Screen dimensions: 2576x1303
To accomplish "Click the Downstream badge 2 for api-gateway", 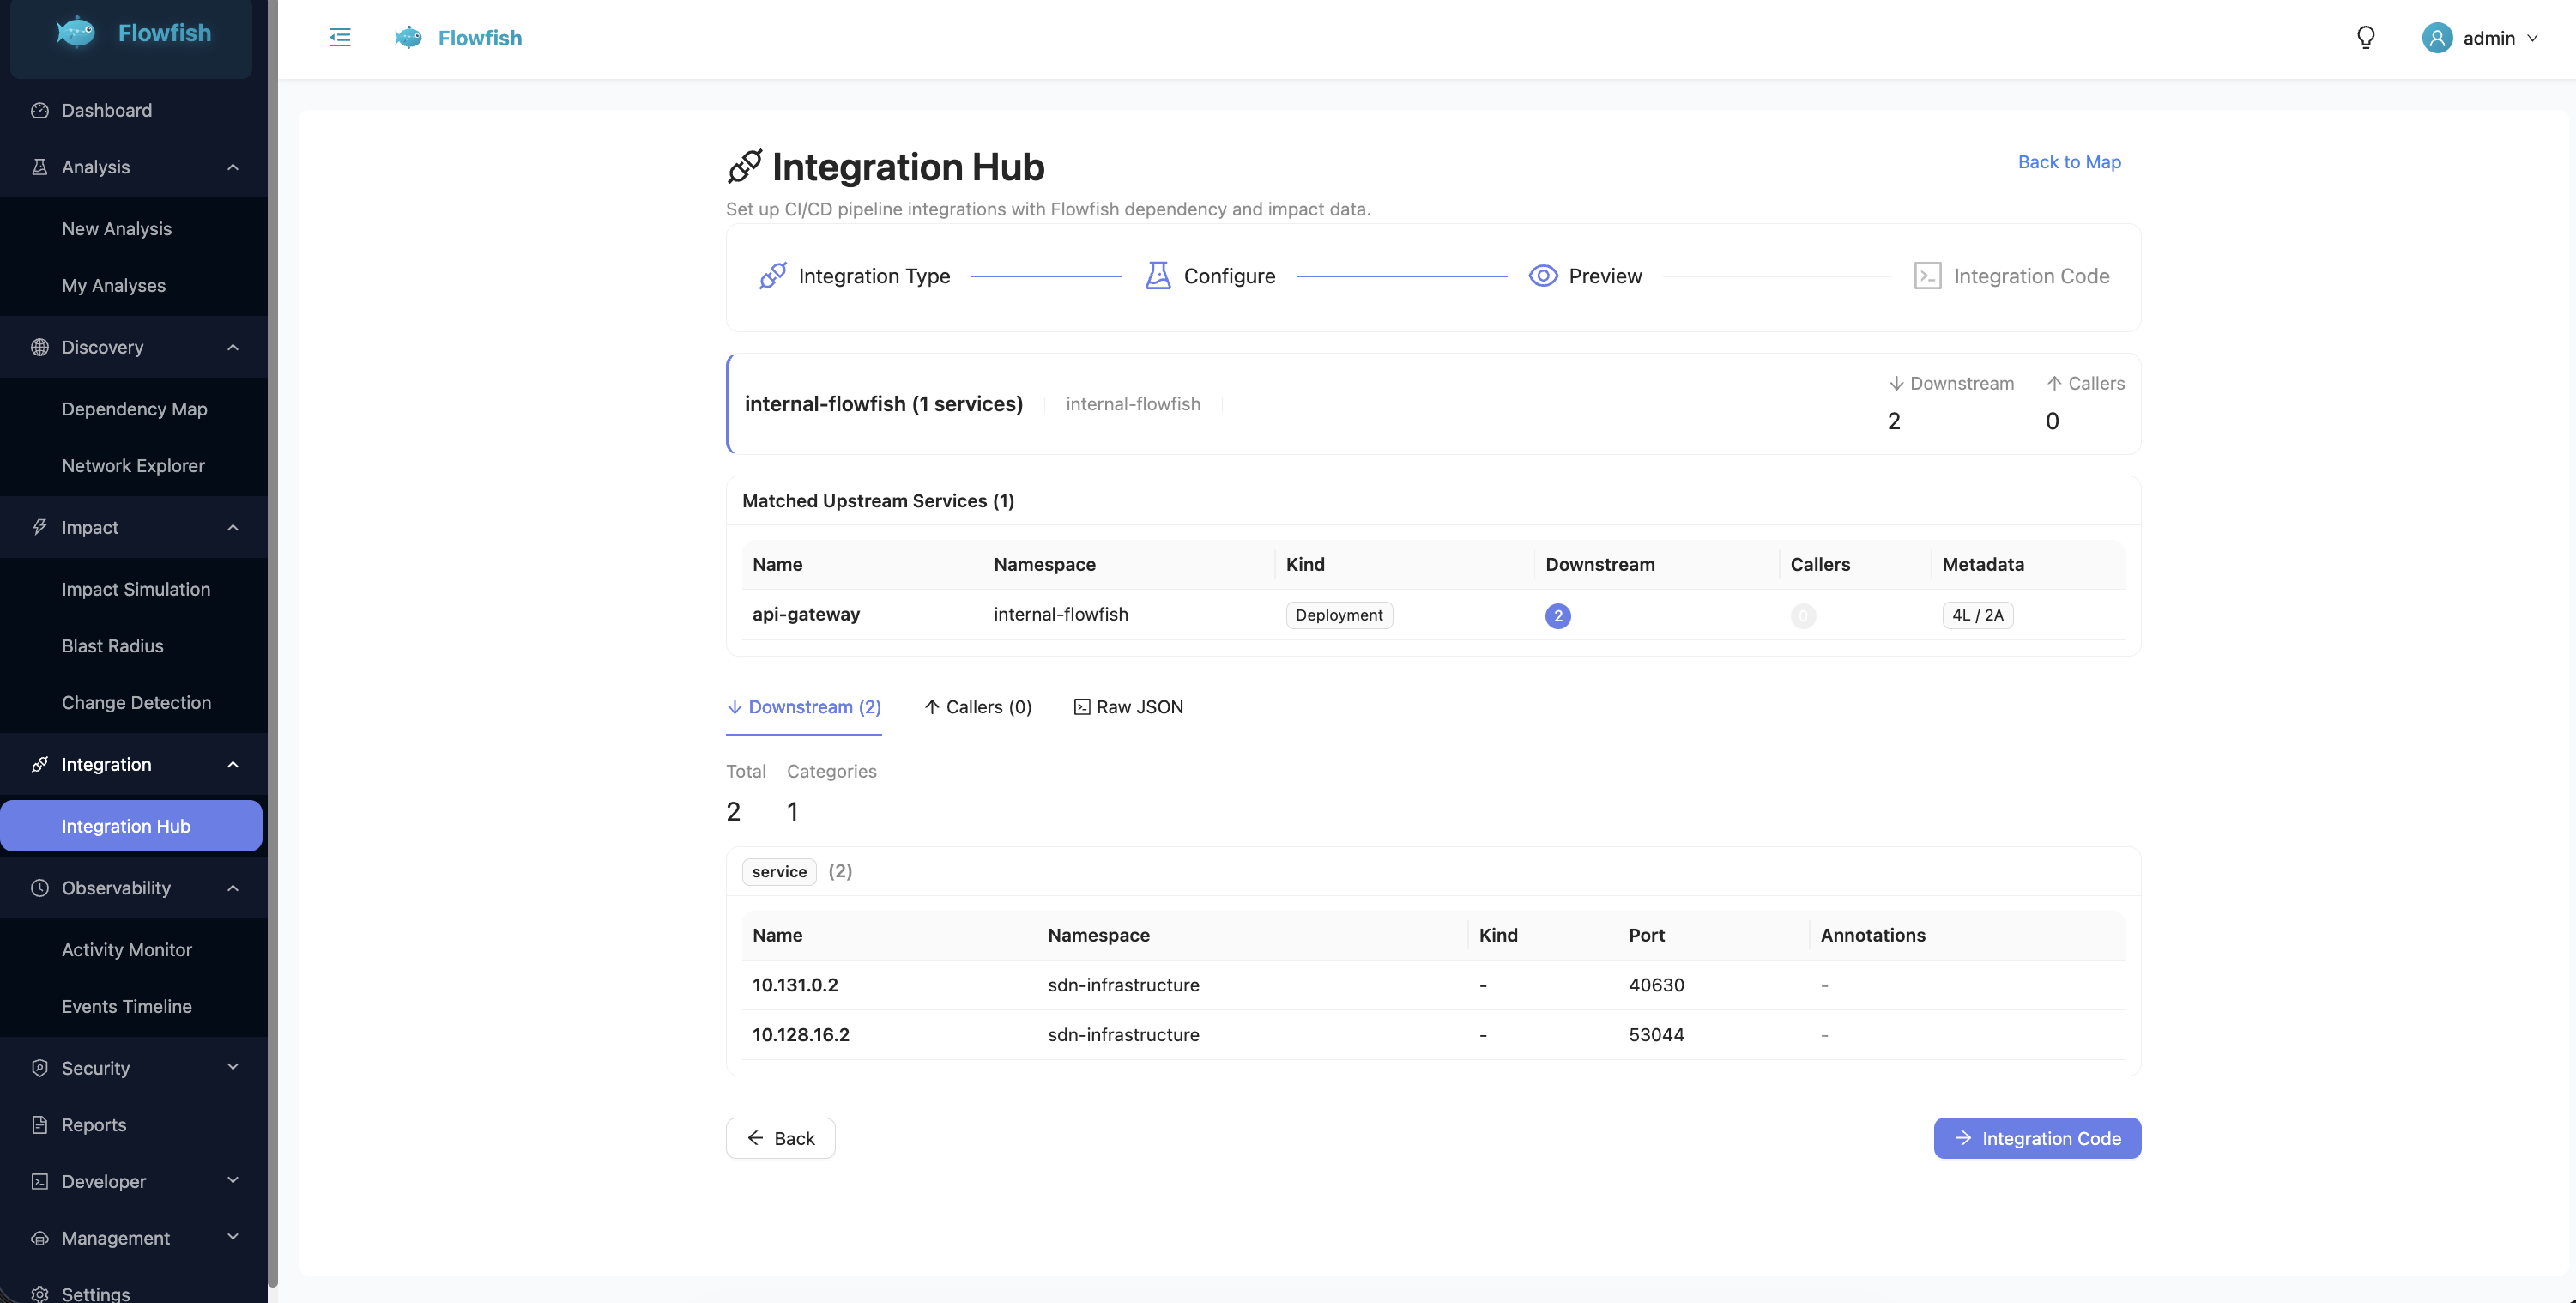I will pos(1558,616).
